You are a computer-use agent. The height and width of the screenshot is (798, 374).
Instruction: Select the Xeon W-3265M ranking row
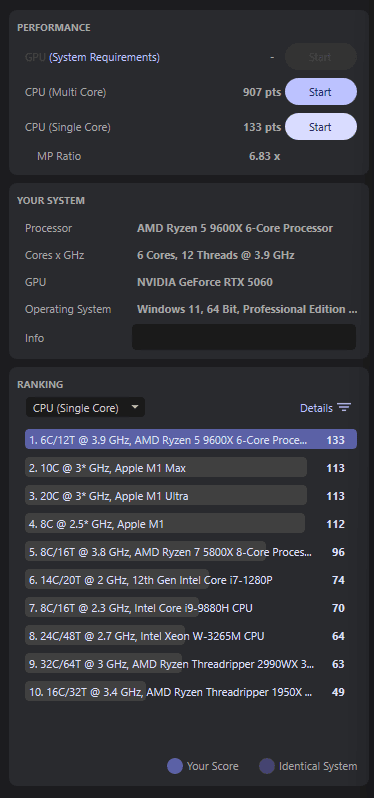point(191,636)
